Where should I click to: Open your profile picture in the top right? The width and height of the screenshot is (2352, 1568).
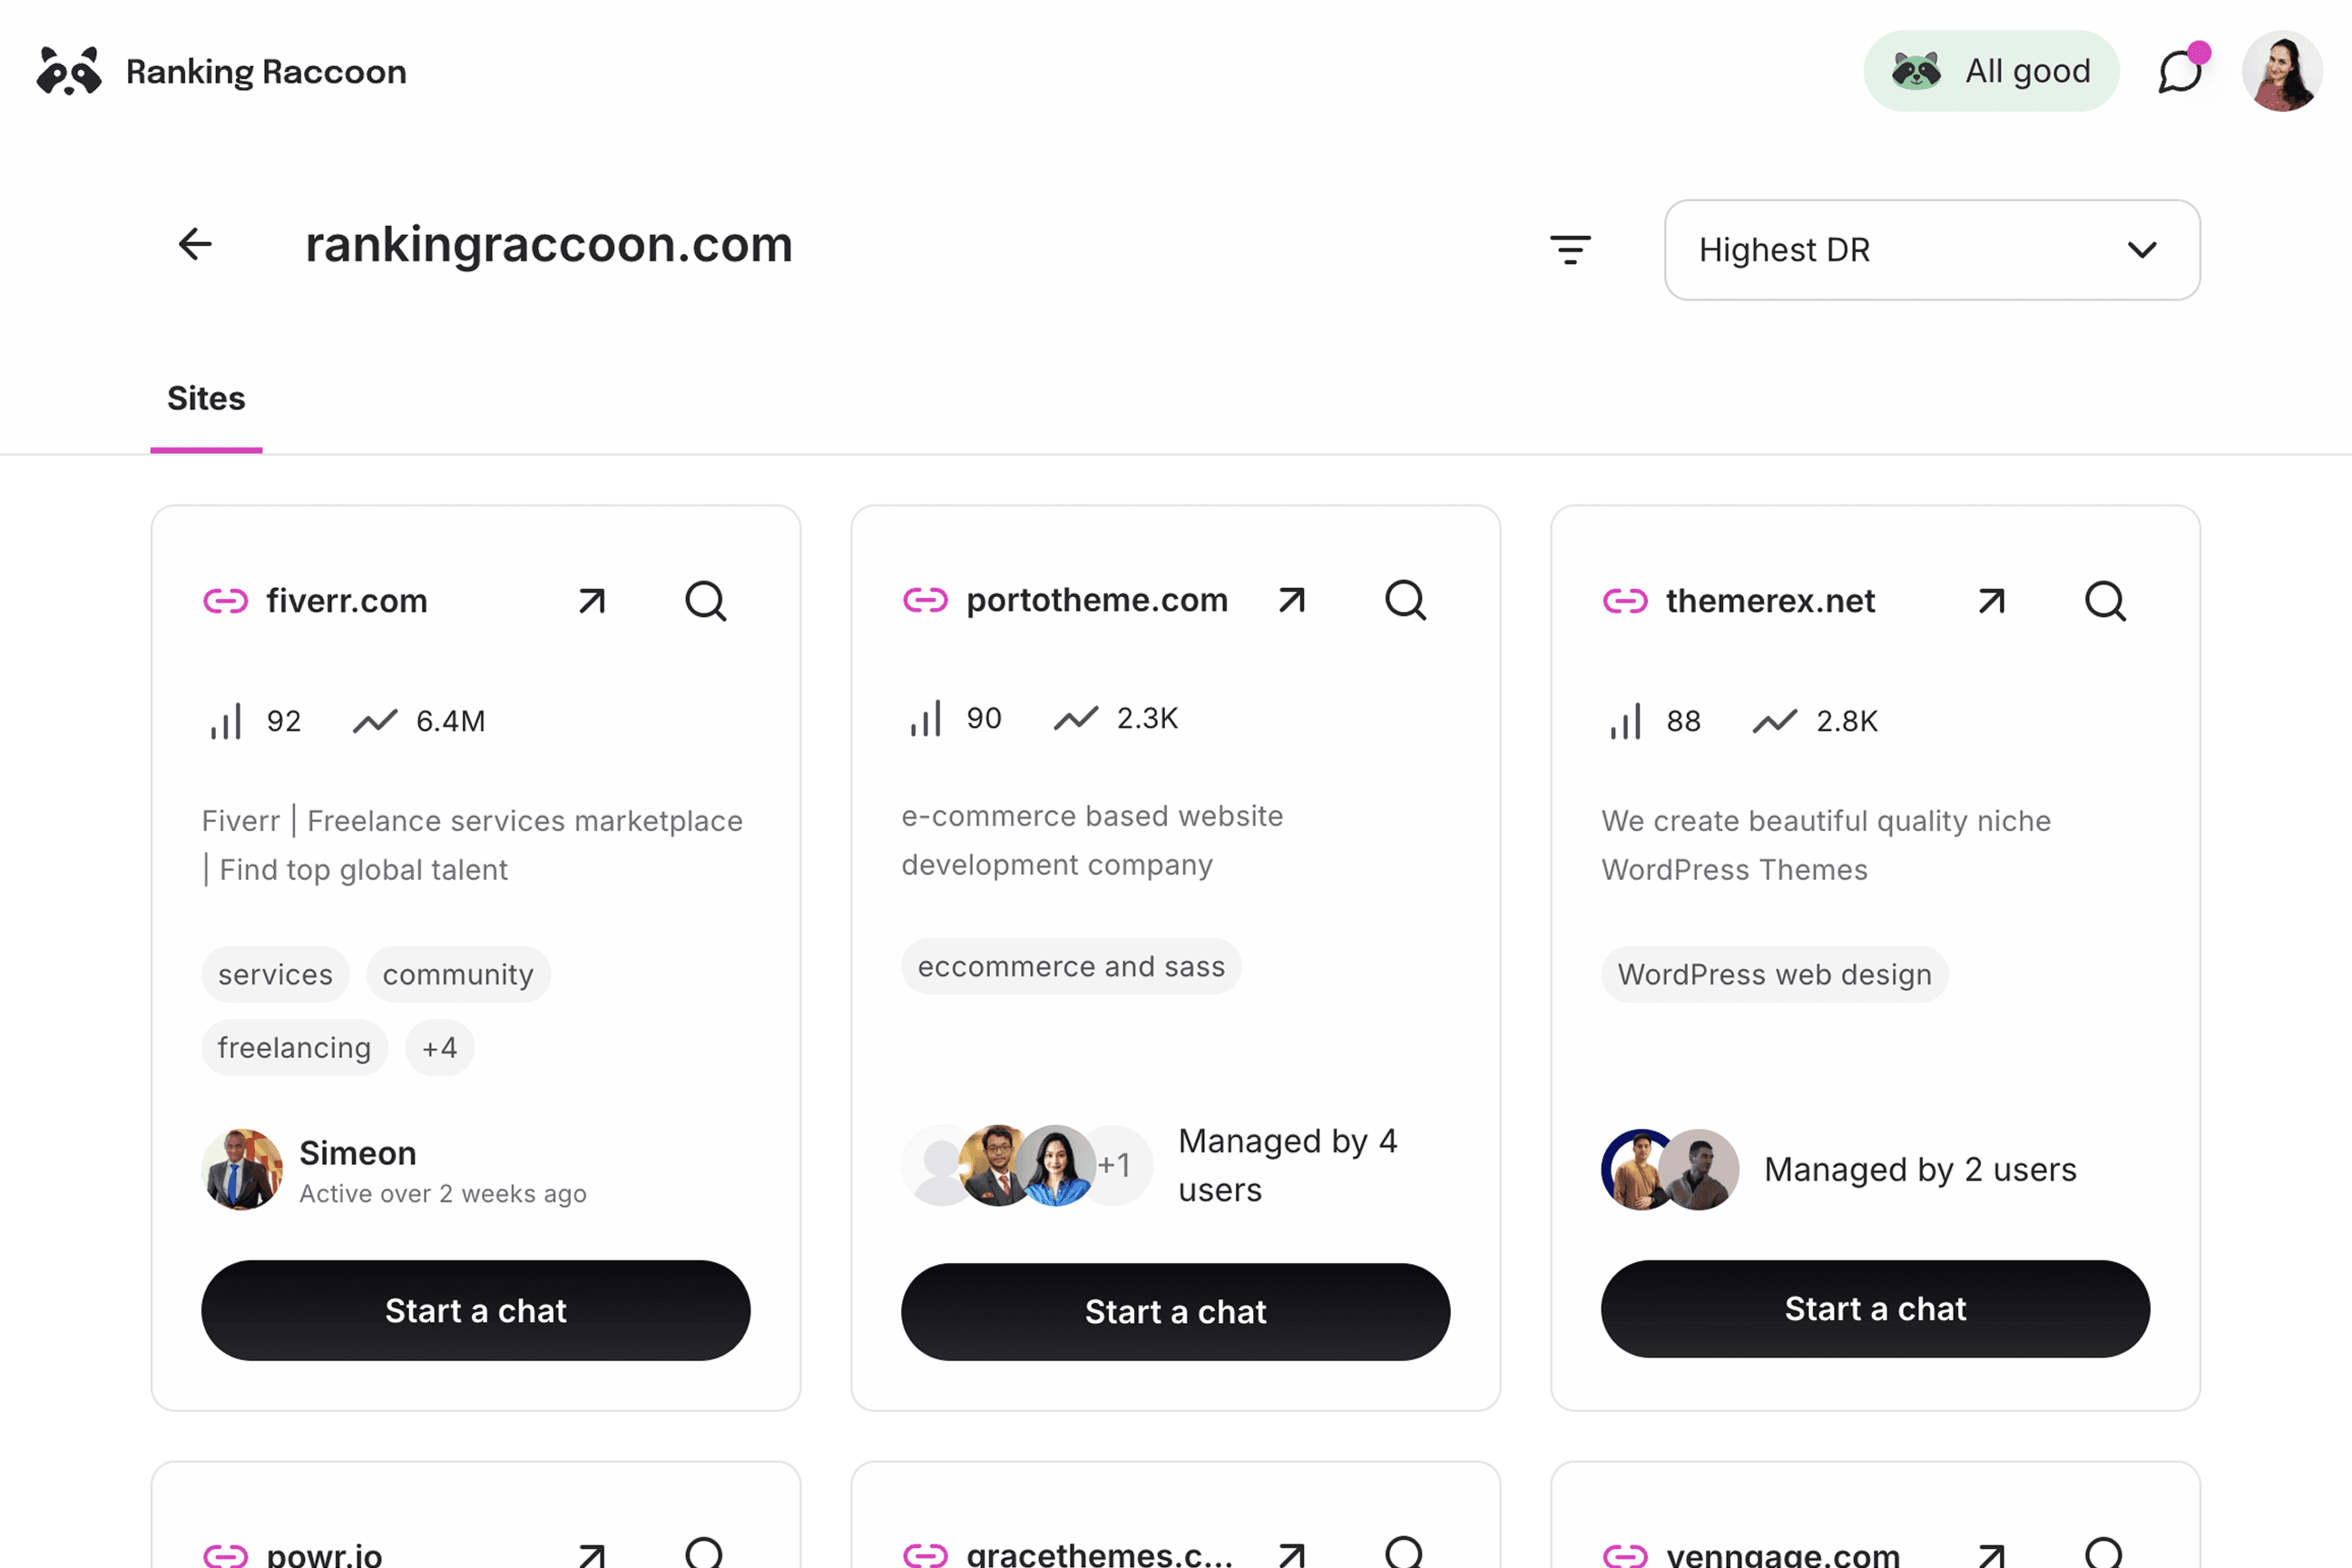click(x=2283, y=70)
